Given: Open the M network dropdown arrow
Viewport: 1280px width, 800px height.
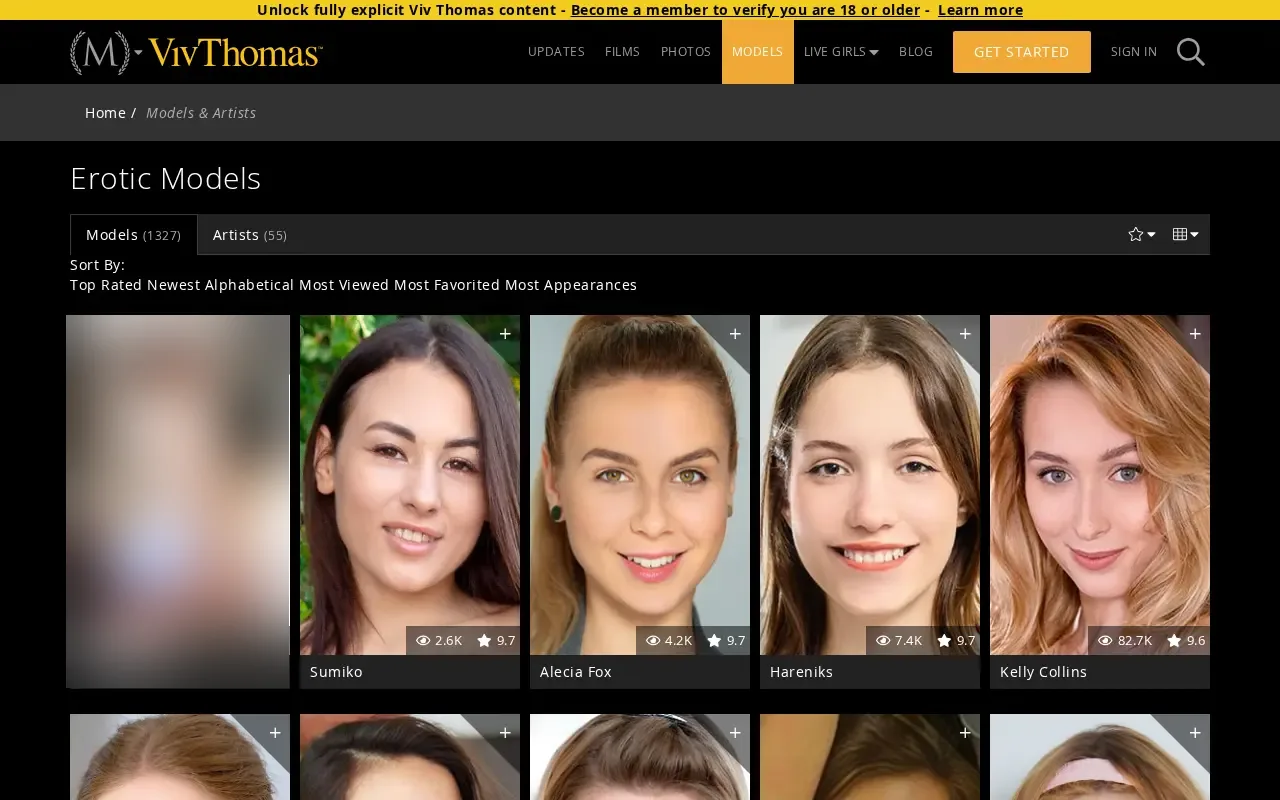Looking at the screenshot, I should pyautogui.click(x=138, y=52).
